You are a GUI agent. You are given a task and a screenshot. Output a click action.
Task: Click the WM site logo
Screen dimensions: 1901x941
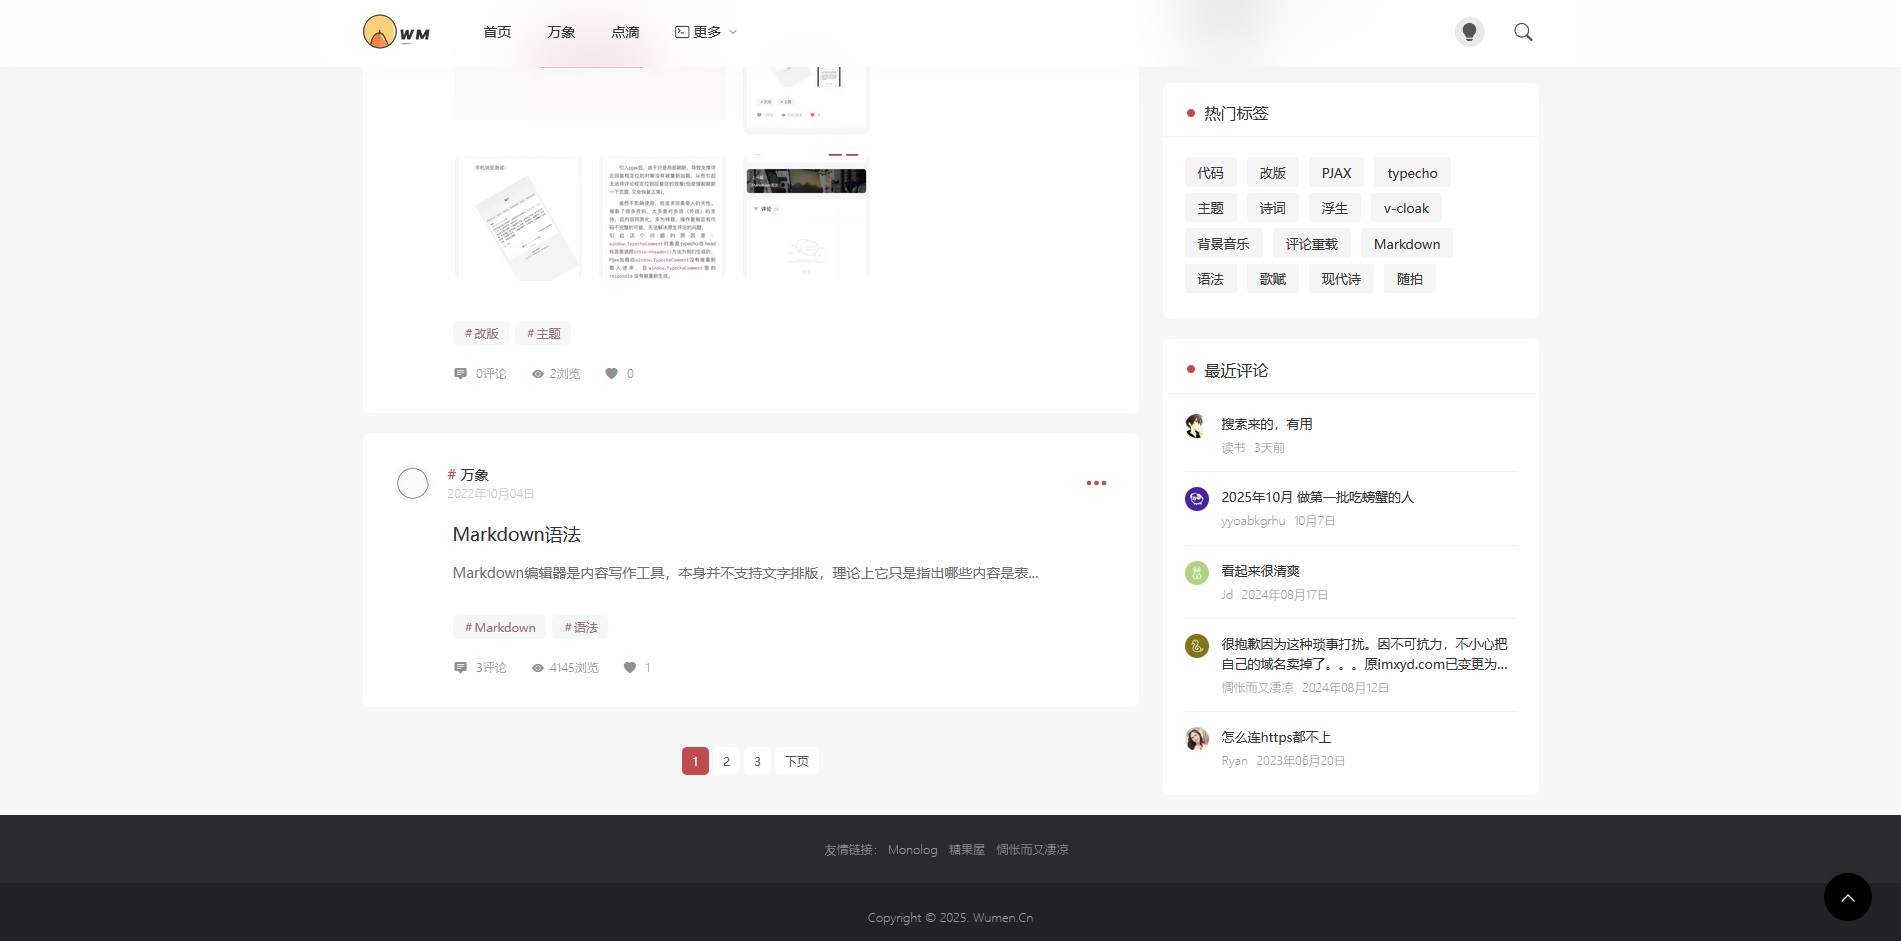tap(396, 32)
